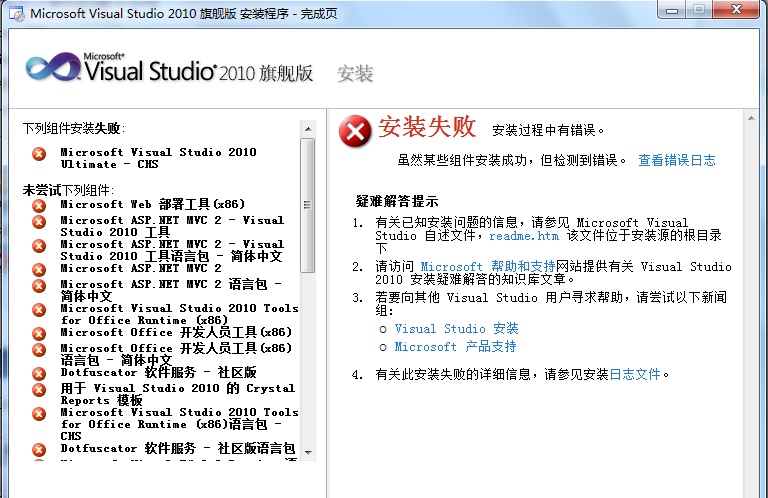Open the 日志文件 link
Image resolution: width=768 pixels, height=498 pixels.
pyautogui.click(x=636, y=374)
